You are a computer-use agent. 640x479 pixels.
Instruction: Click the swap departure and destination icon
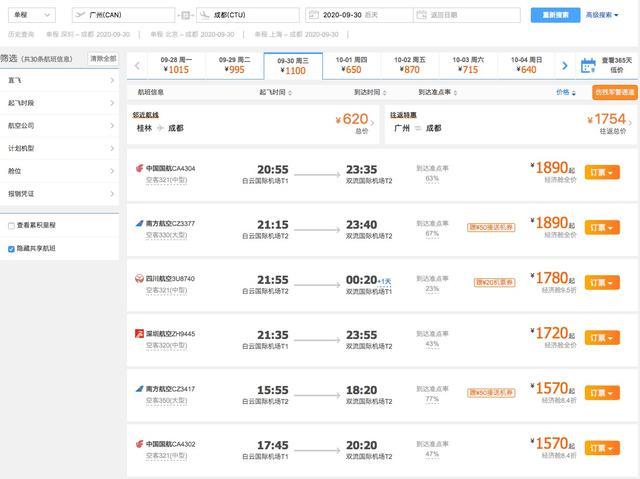[185, 15]
